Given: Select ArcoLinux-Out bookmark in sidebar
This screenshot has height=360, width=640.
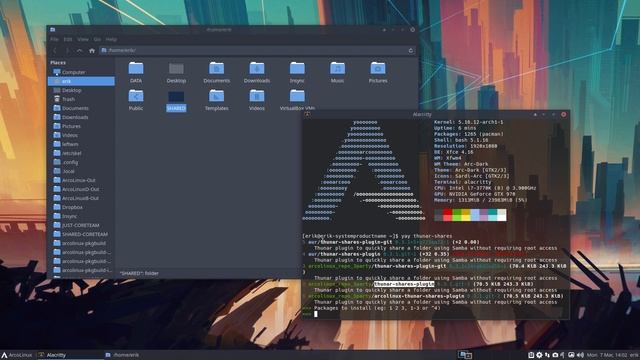Looking at the screenshot, I should pyautogui.click(x=81, y=180).
